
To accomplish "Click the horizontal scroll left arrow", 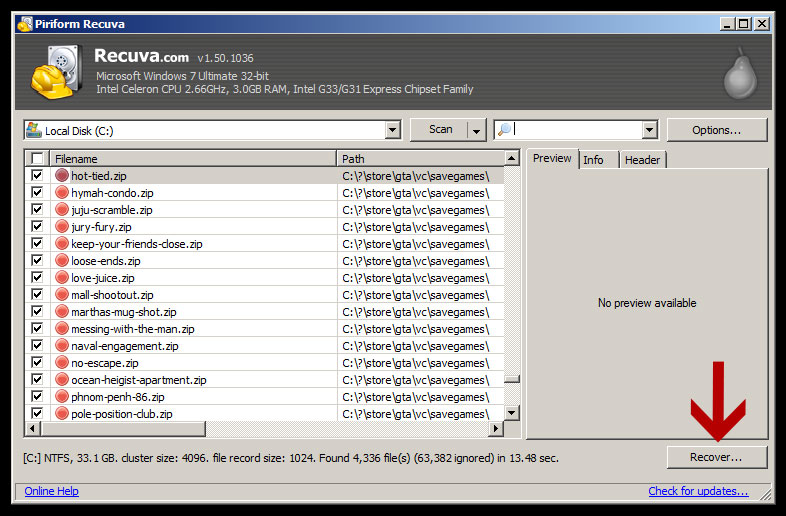I will point(33,429).
